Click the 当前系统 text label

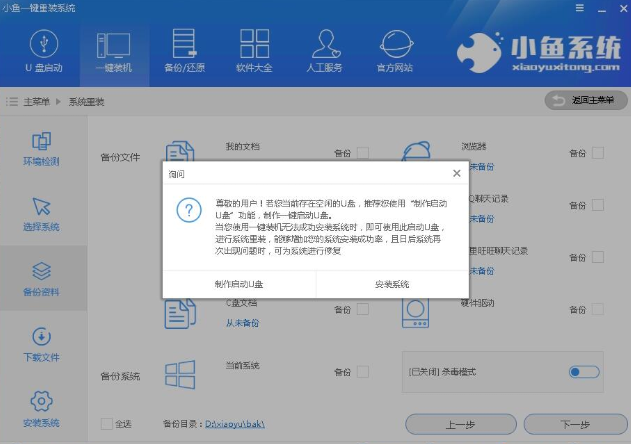[x=243, y=366]
